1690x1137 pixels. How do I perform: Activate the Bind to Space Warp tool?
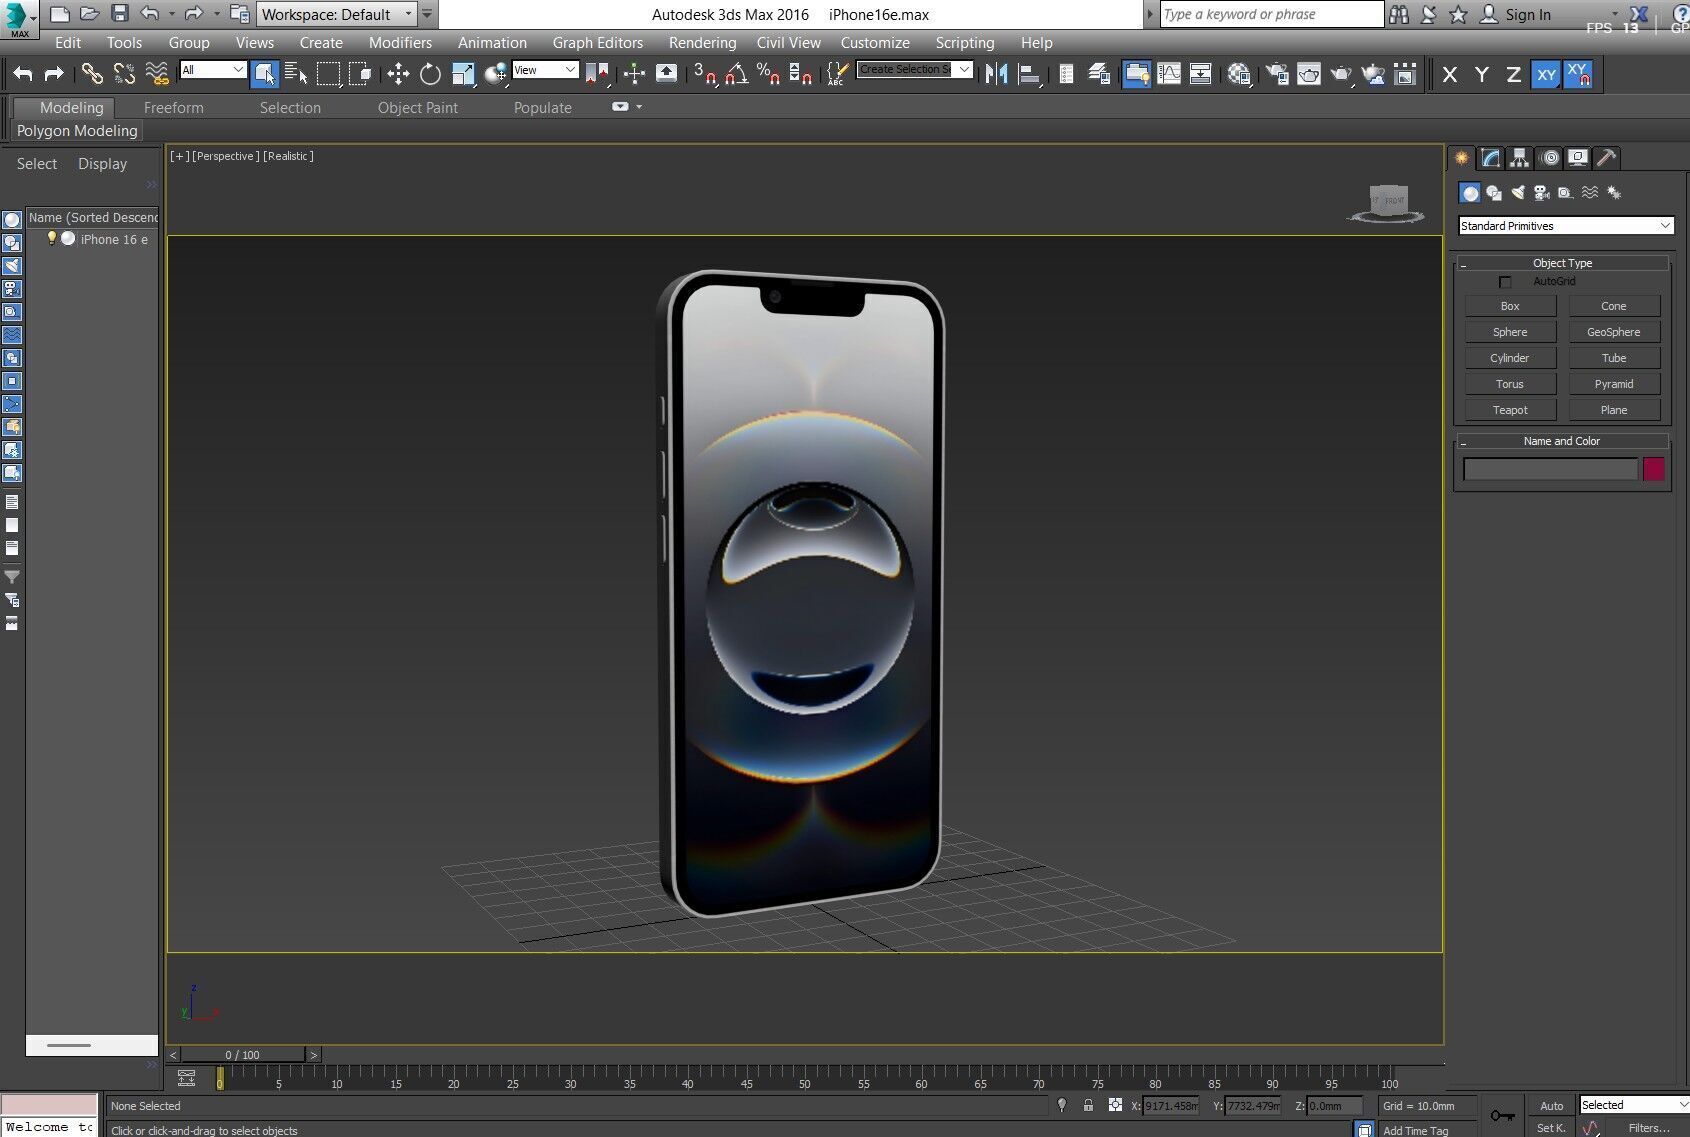tap(157, 73)
